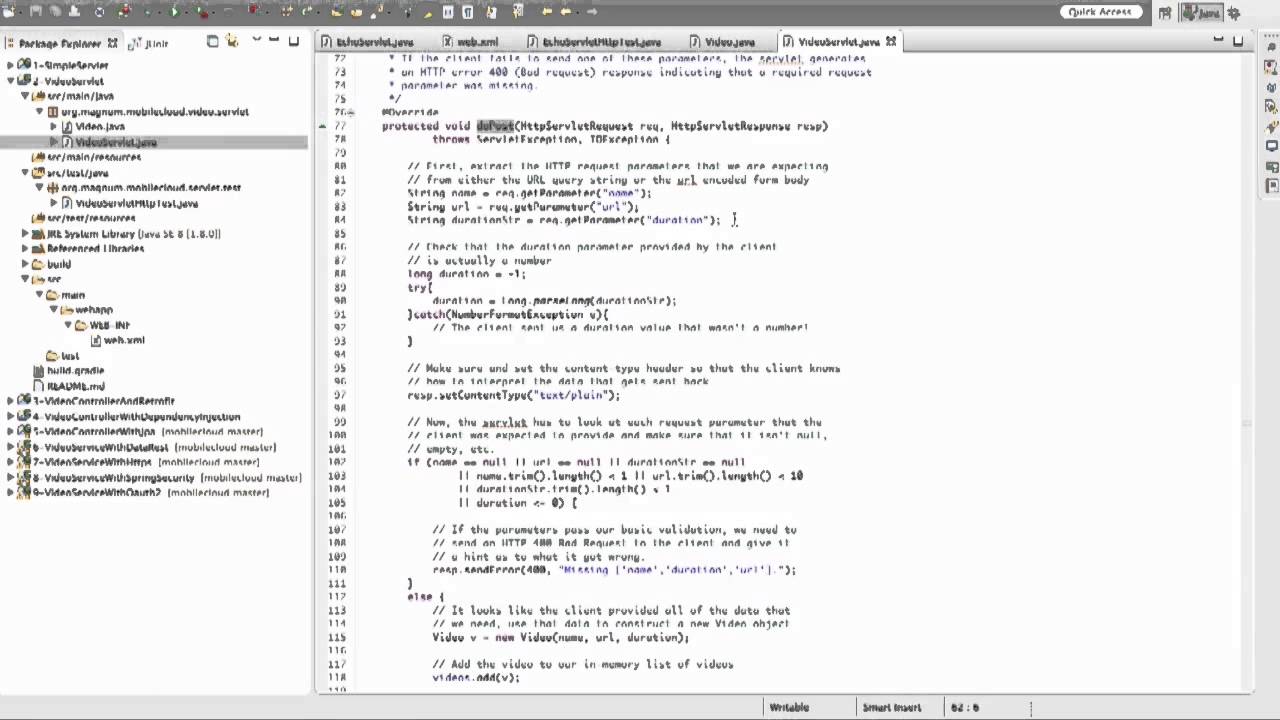Viewport: 1280px width, 720px height.
Task: Minimize the Package Explorer view
Action: pyautogui.click(x=274, y=39)
